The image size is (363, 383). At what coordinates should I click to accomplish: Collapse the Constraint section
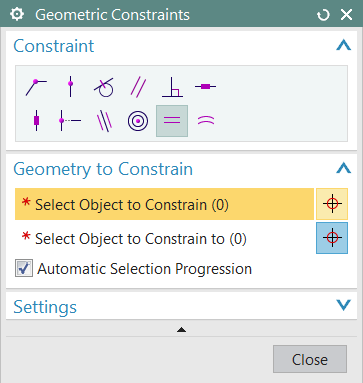coord(344,45)
